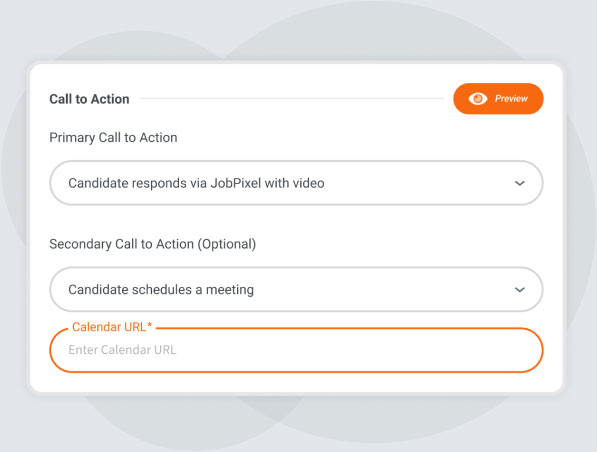Click the 'Enter Calendar URL' placeholder text
This screenshot has width=597, height=452.
pyautogui.click(x=122, y=350)
